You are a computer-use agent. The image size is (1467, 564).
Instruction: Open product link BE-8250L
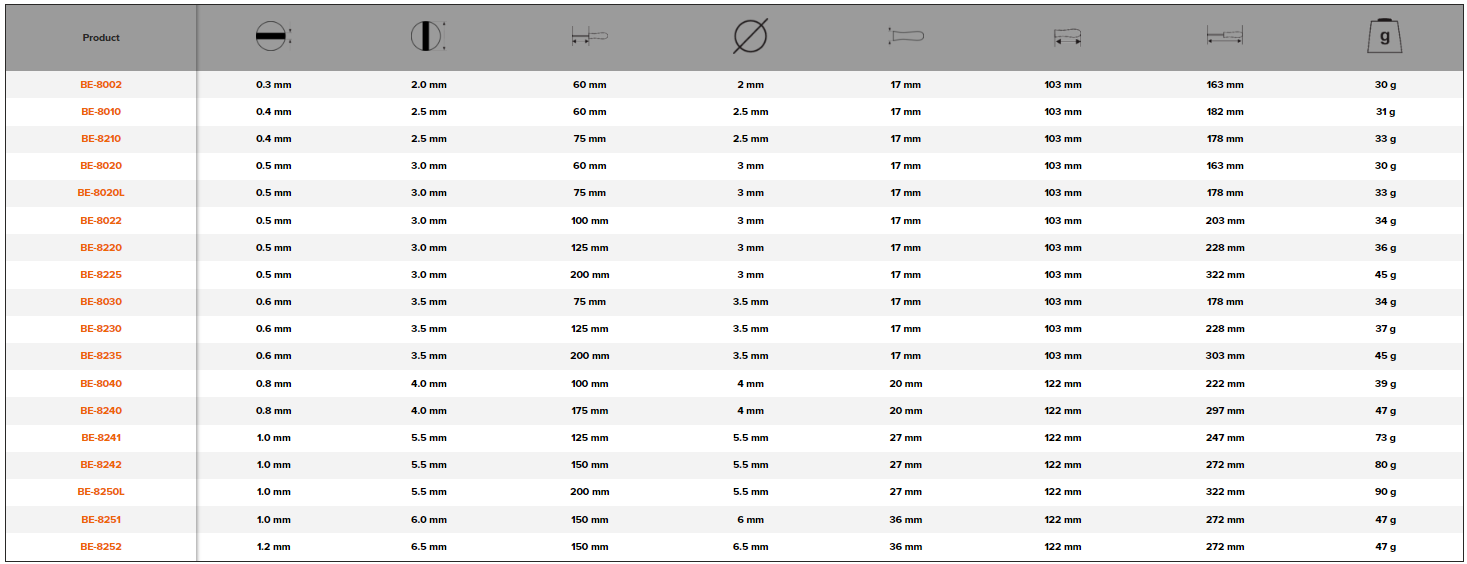pos(101,492)
